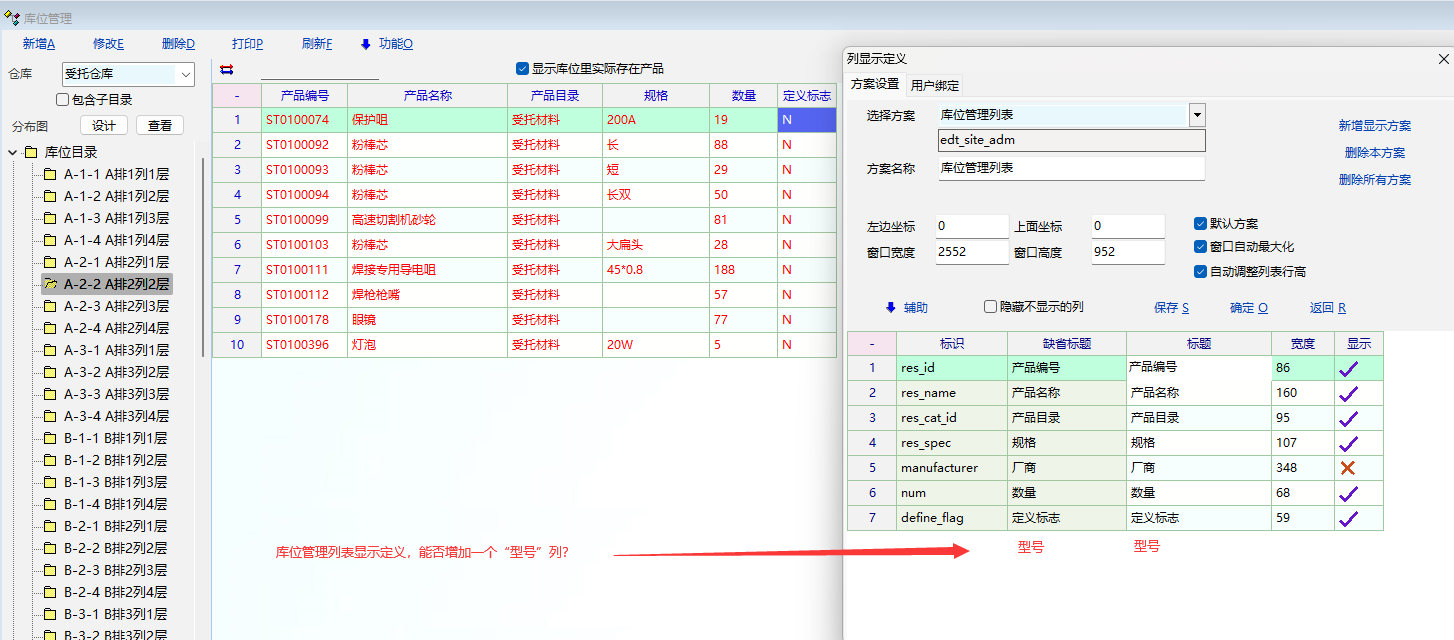The image size is (1454, 640).
Task: Click the purple checkmark in define_flag row
Action: (1348, 518)
